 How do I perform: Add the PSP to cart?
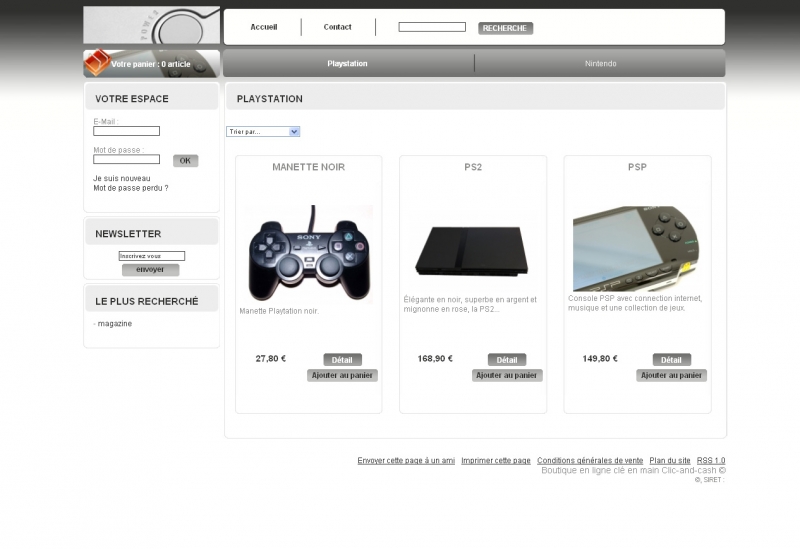pos(671,375)
